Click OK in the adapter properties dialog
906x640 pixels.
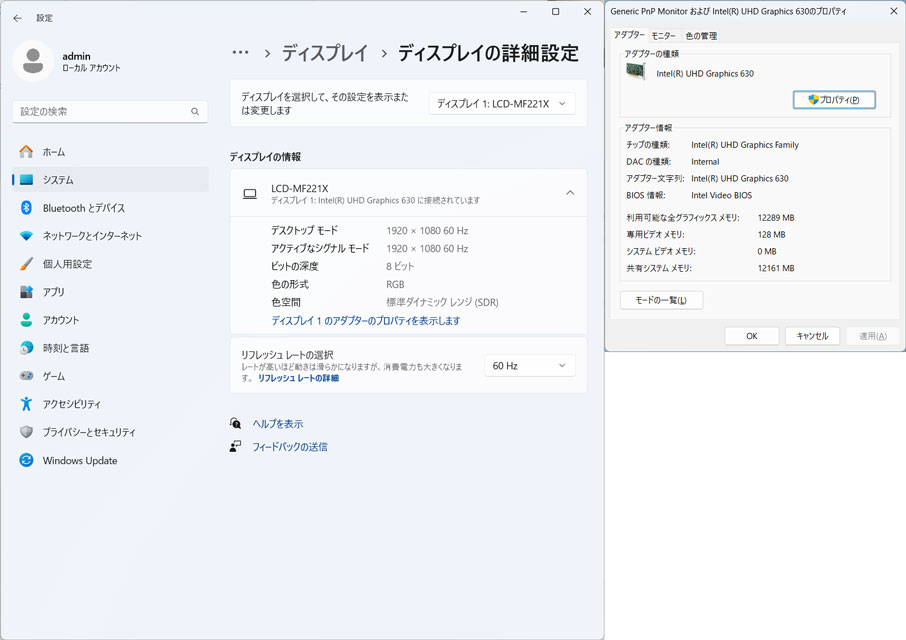click(x=751, y=336)
